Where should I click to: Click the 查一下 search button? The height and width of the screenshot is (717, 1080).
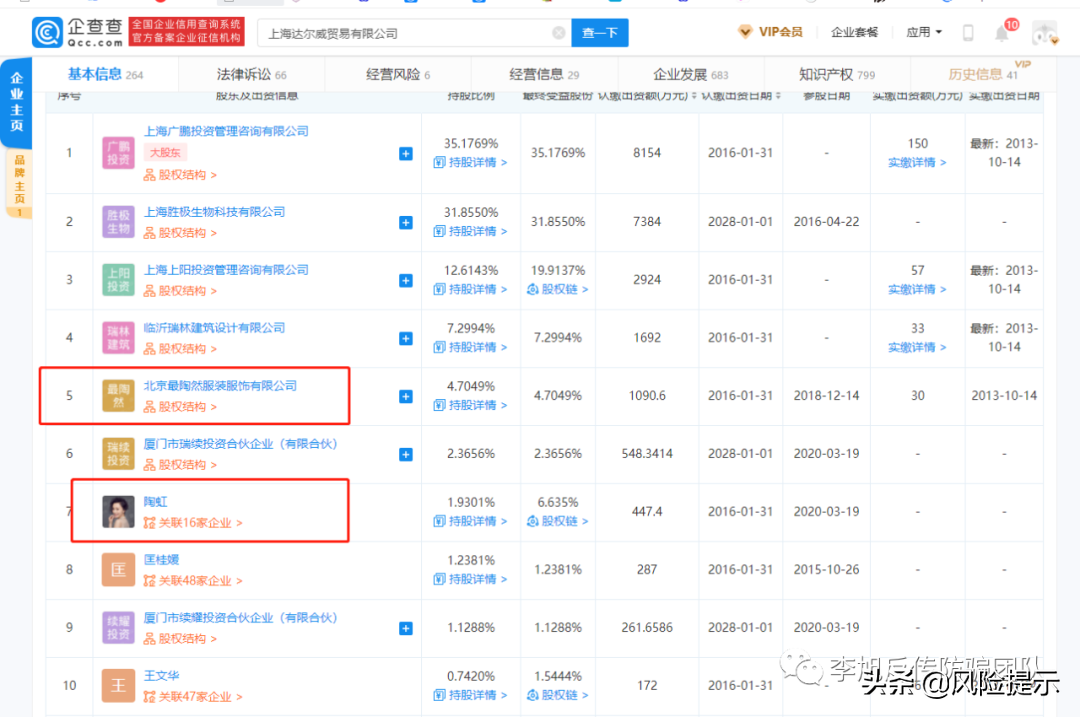point(600,33)
